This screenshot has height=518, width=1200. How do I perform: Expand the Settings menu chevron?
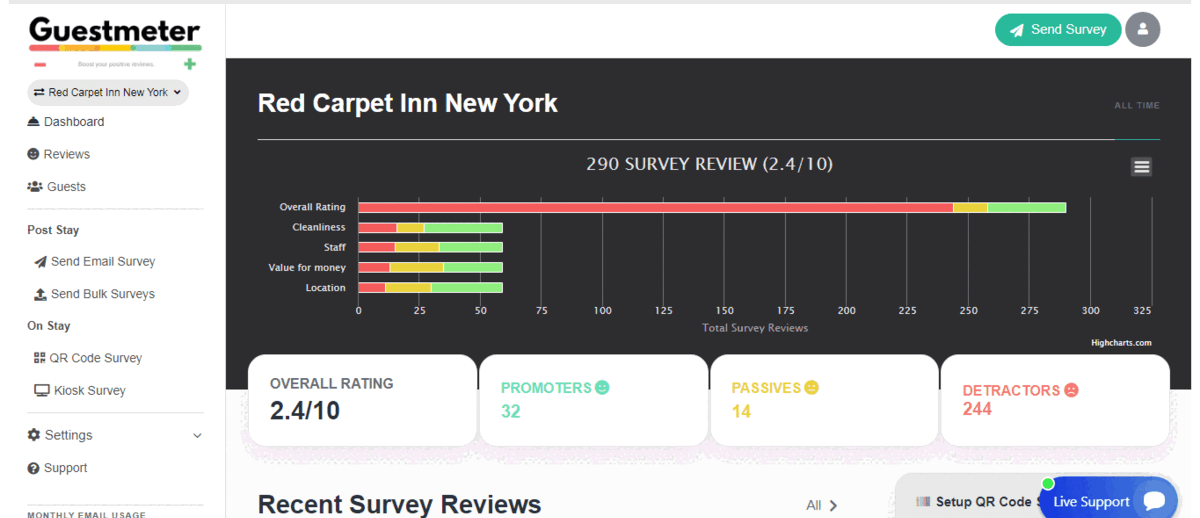(197, 436)
